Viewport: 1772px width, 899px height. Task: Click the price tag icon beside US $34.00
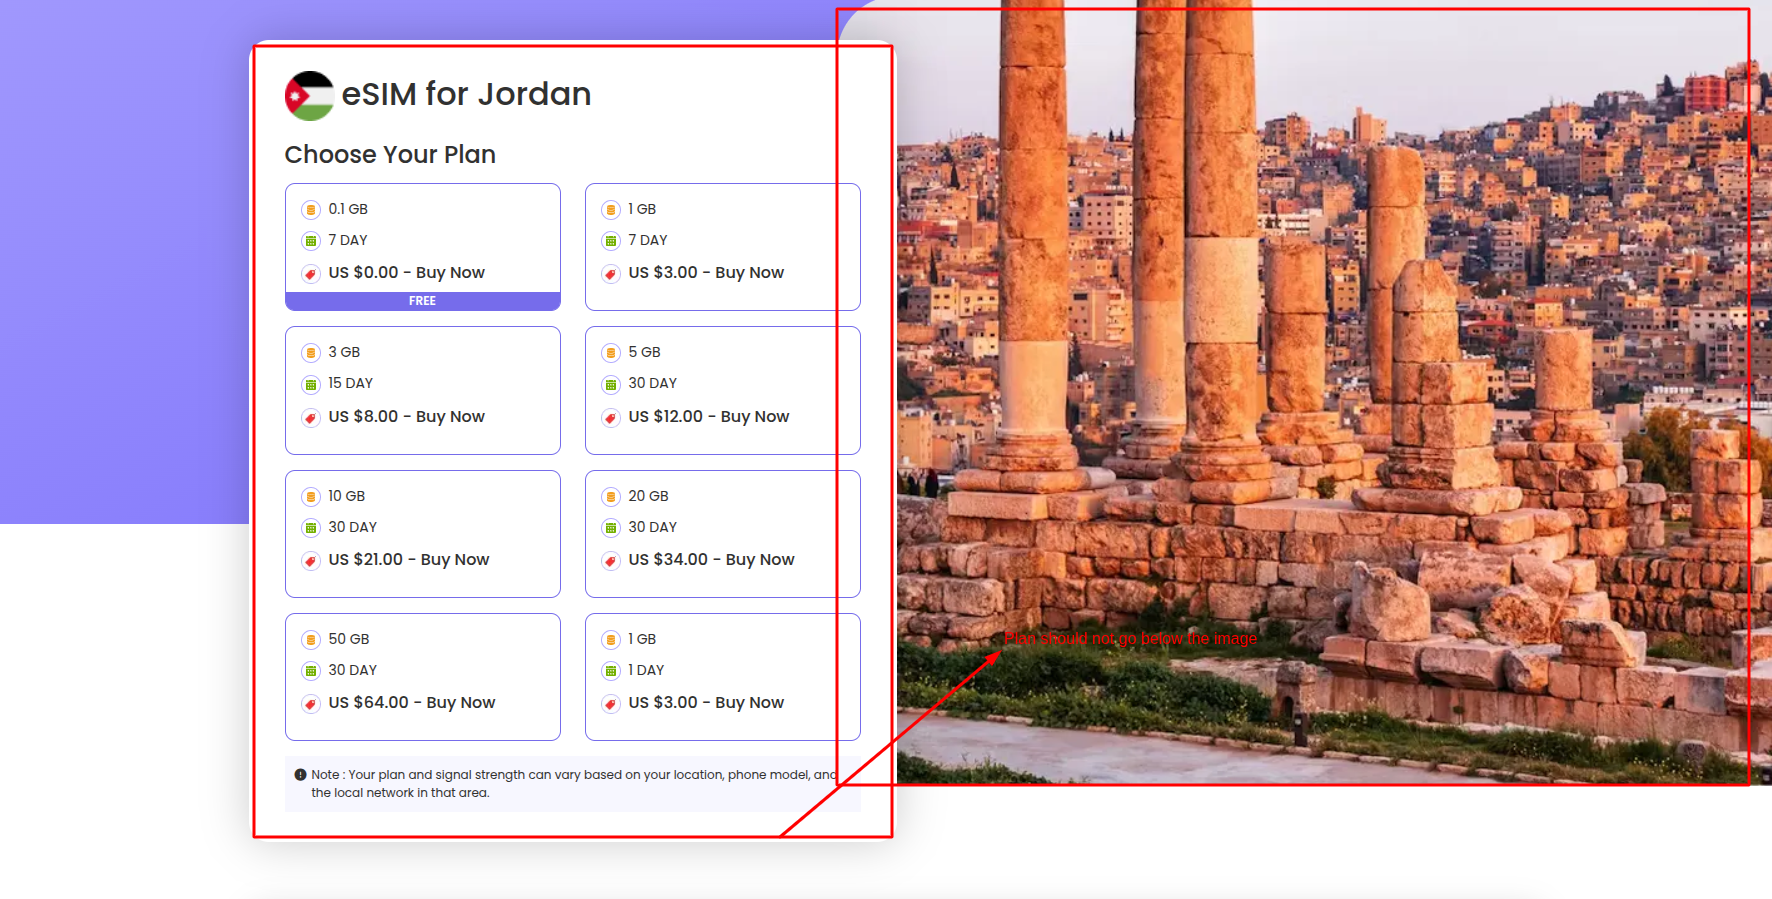click(x=611, y=561)
